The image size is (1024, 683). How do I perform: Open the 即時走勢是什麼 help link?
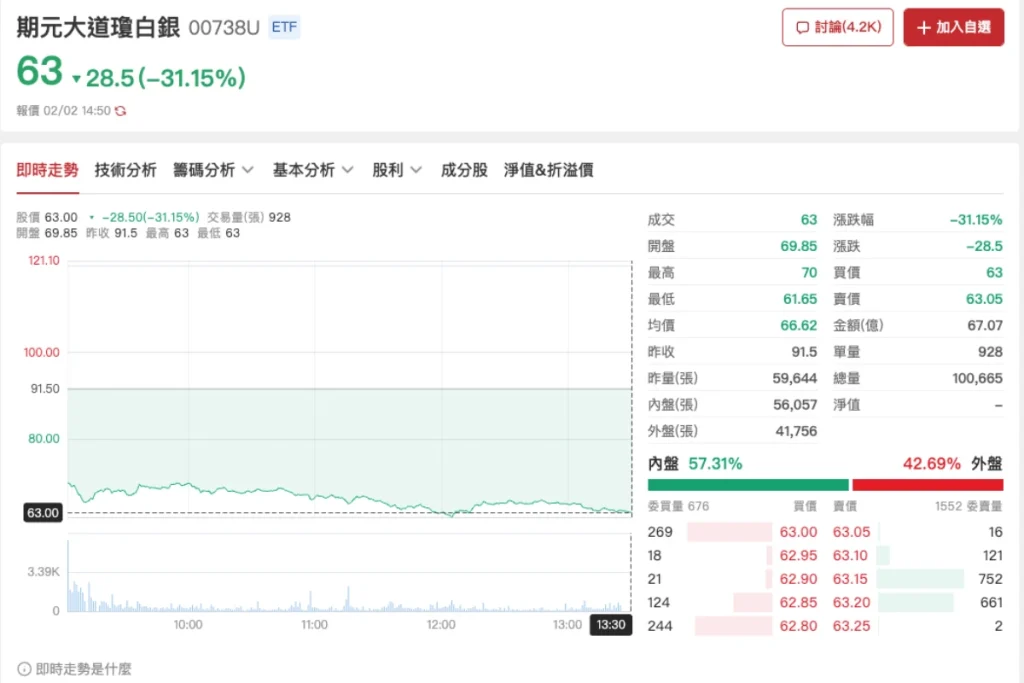(84, 669)
